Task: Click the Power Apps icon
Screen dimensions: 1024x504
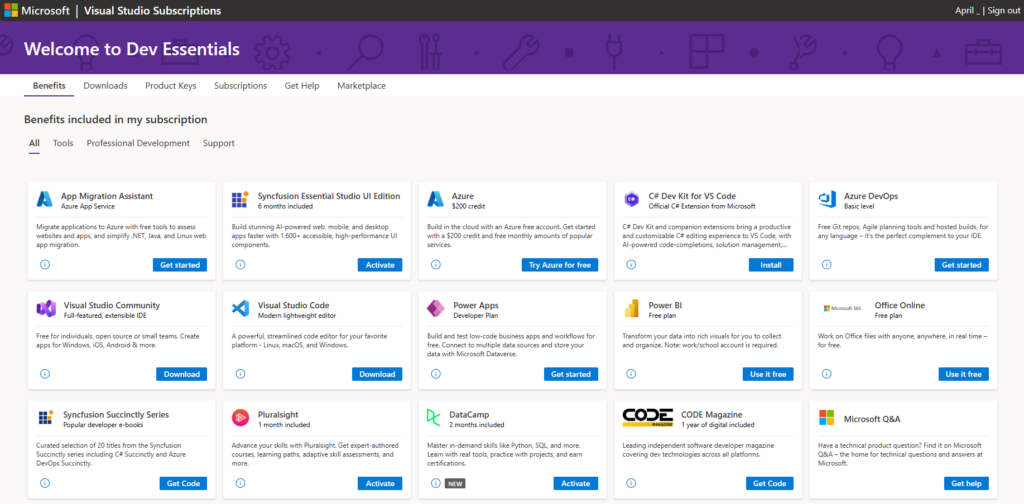Action: point(436,309)
